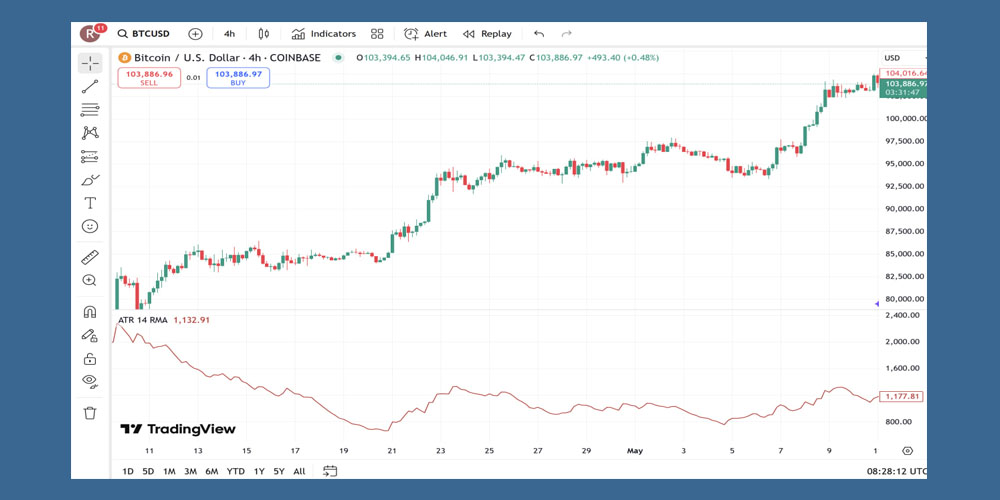Click the SELL price button

149,78
